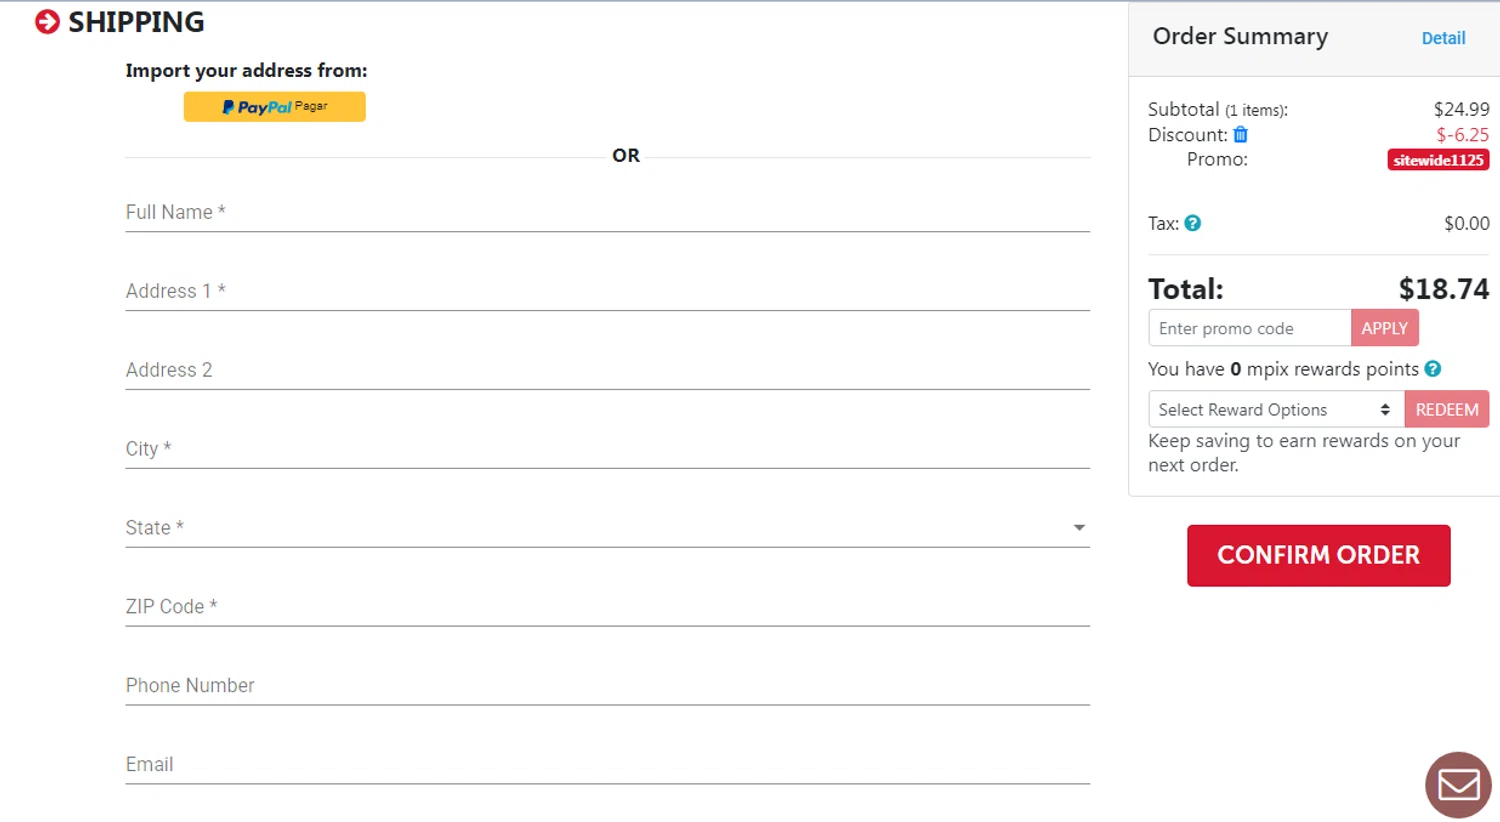Click the rewards points help icon
This screenshot has width=1500, height=822.
tap(1432, 369)
